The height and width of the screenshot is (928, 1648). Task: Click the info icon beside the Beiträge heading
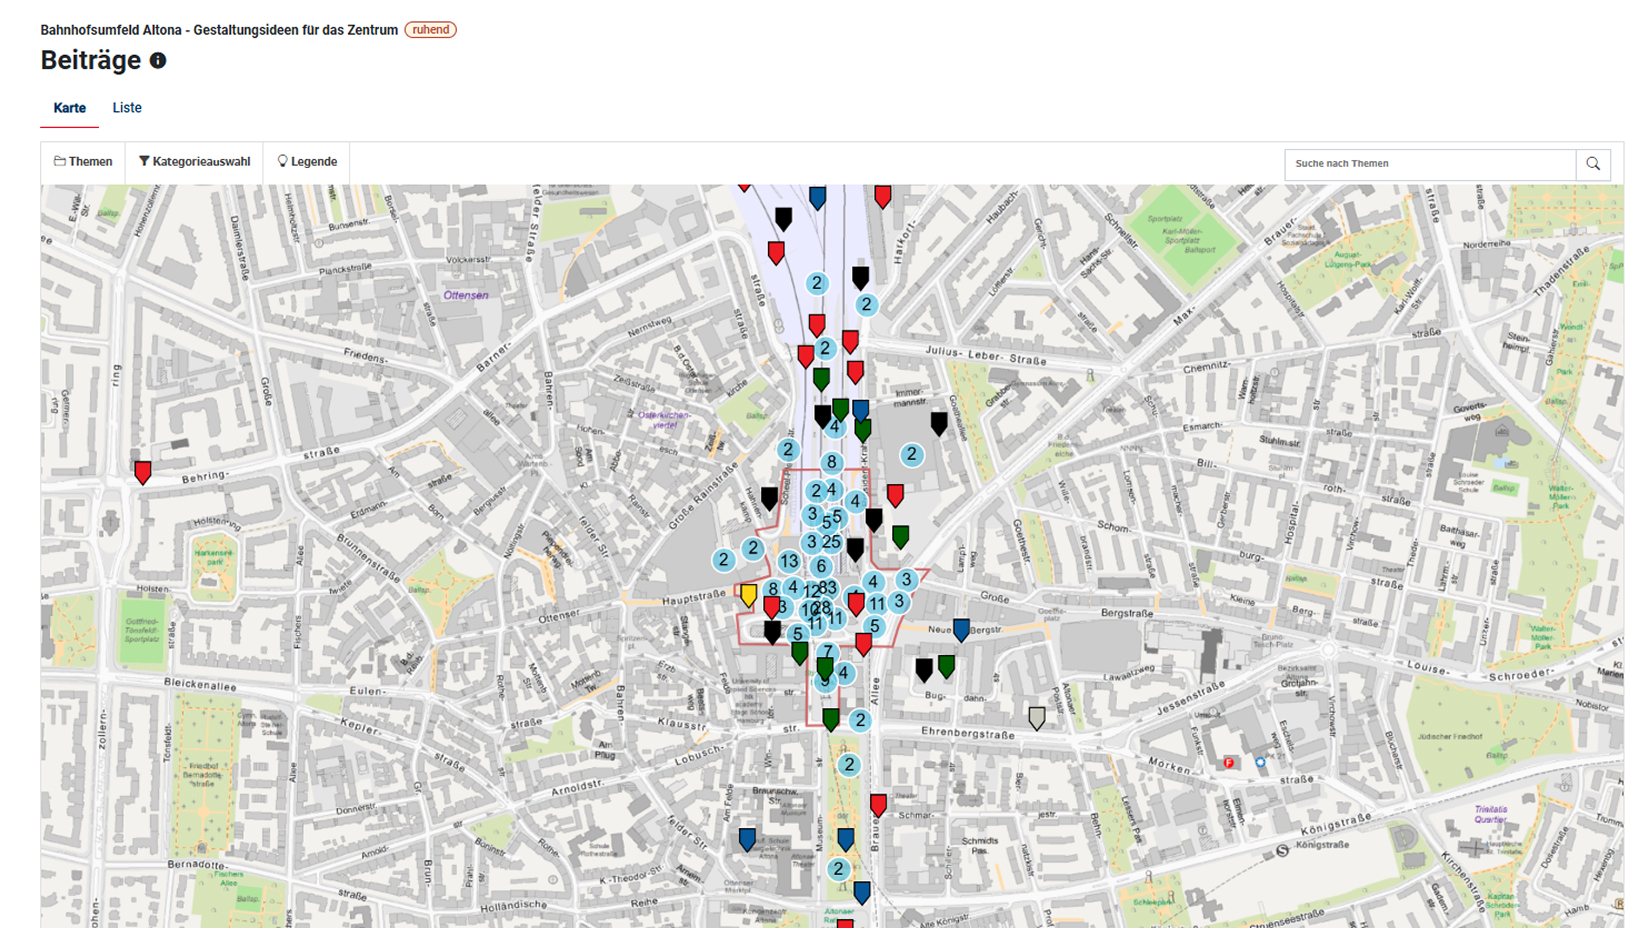pos(156,62)
